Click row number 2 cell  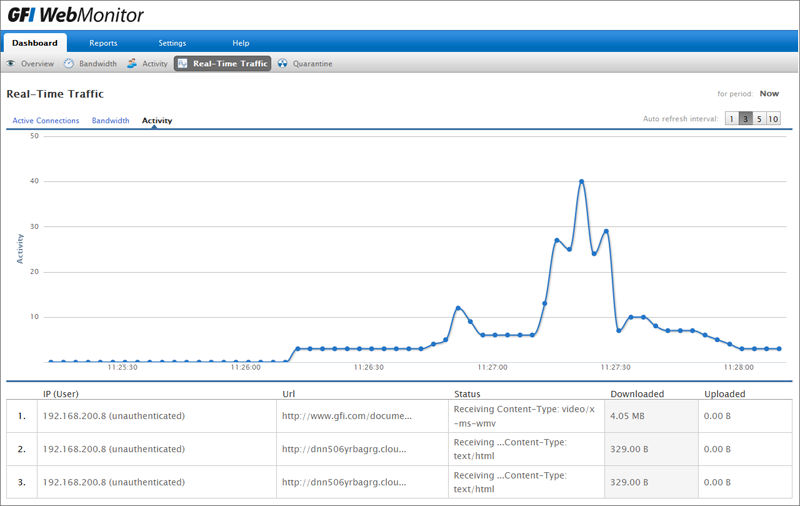(22, 449)
